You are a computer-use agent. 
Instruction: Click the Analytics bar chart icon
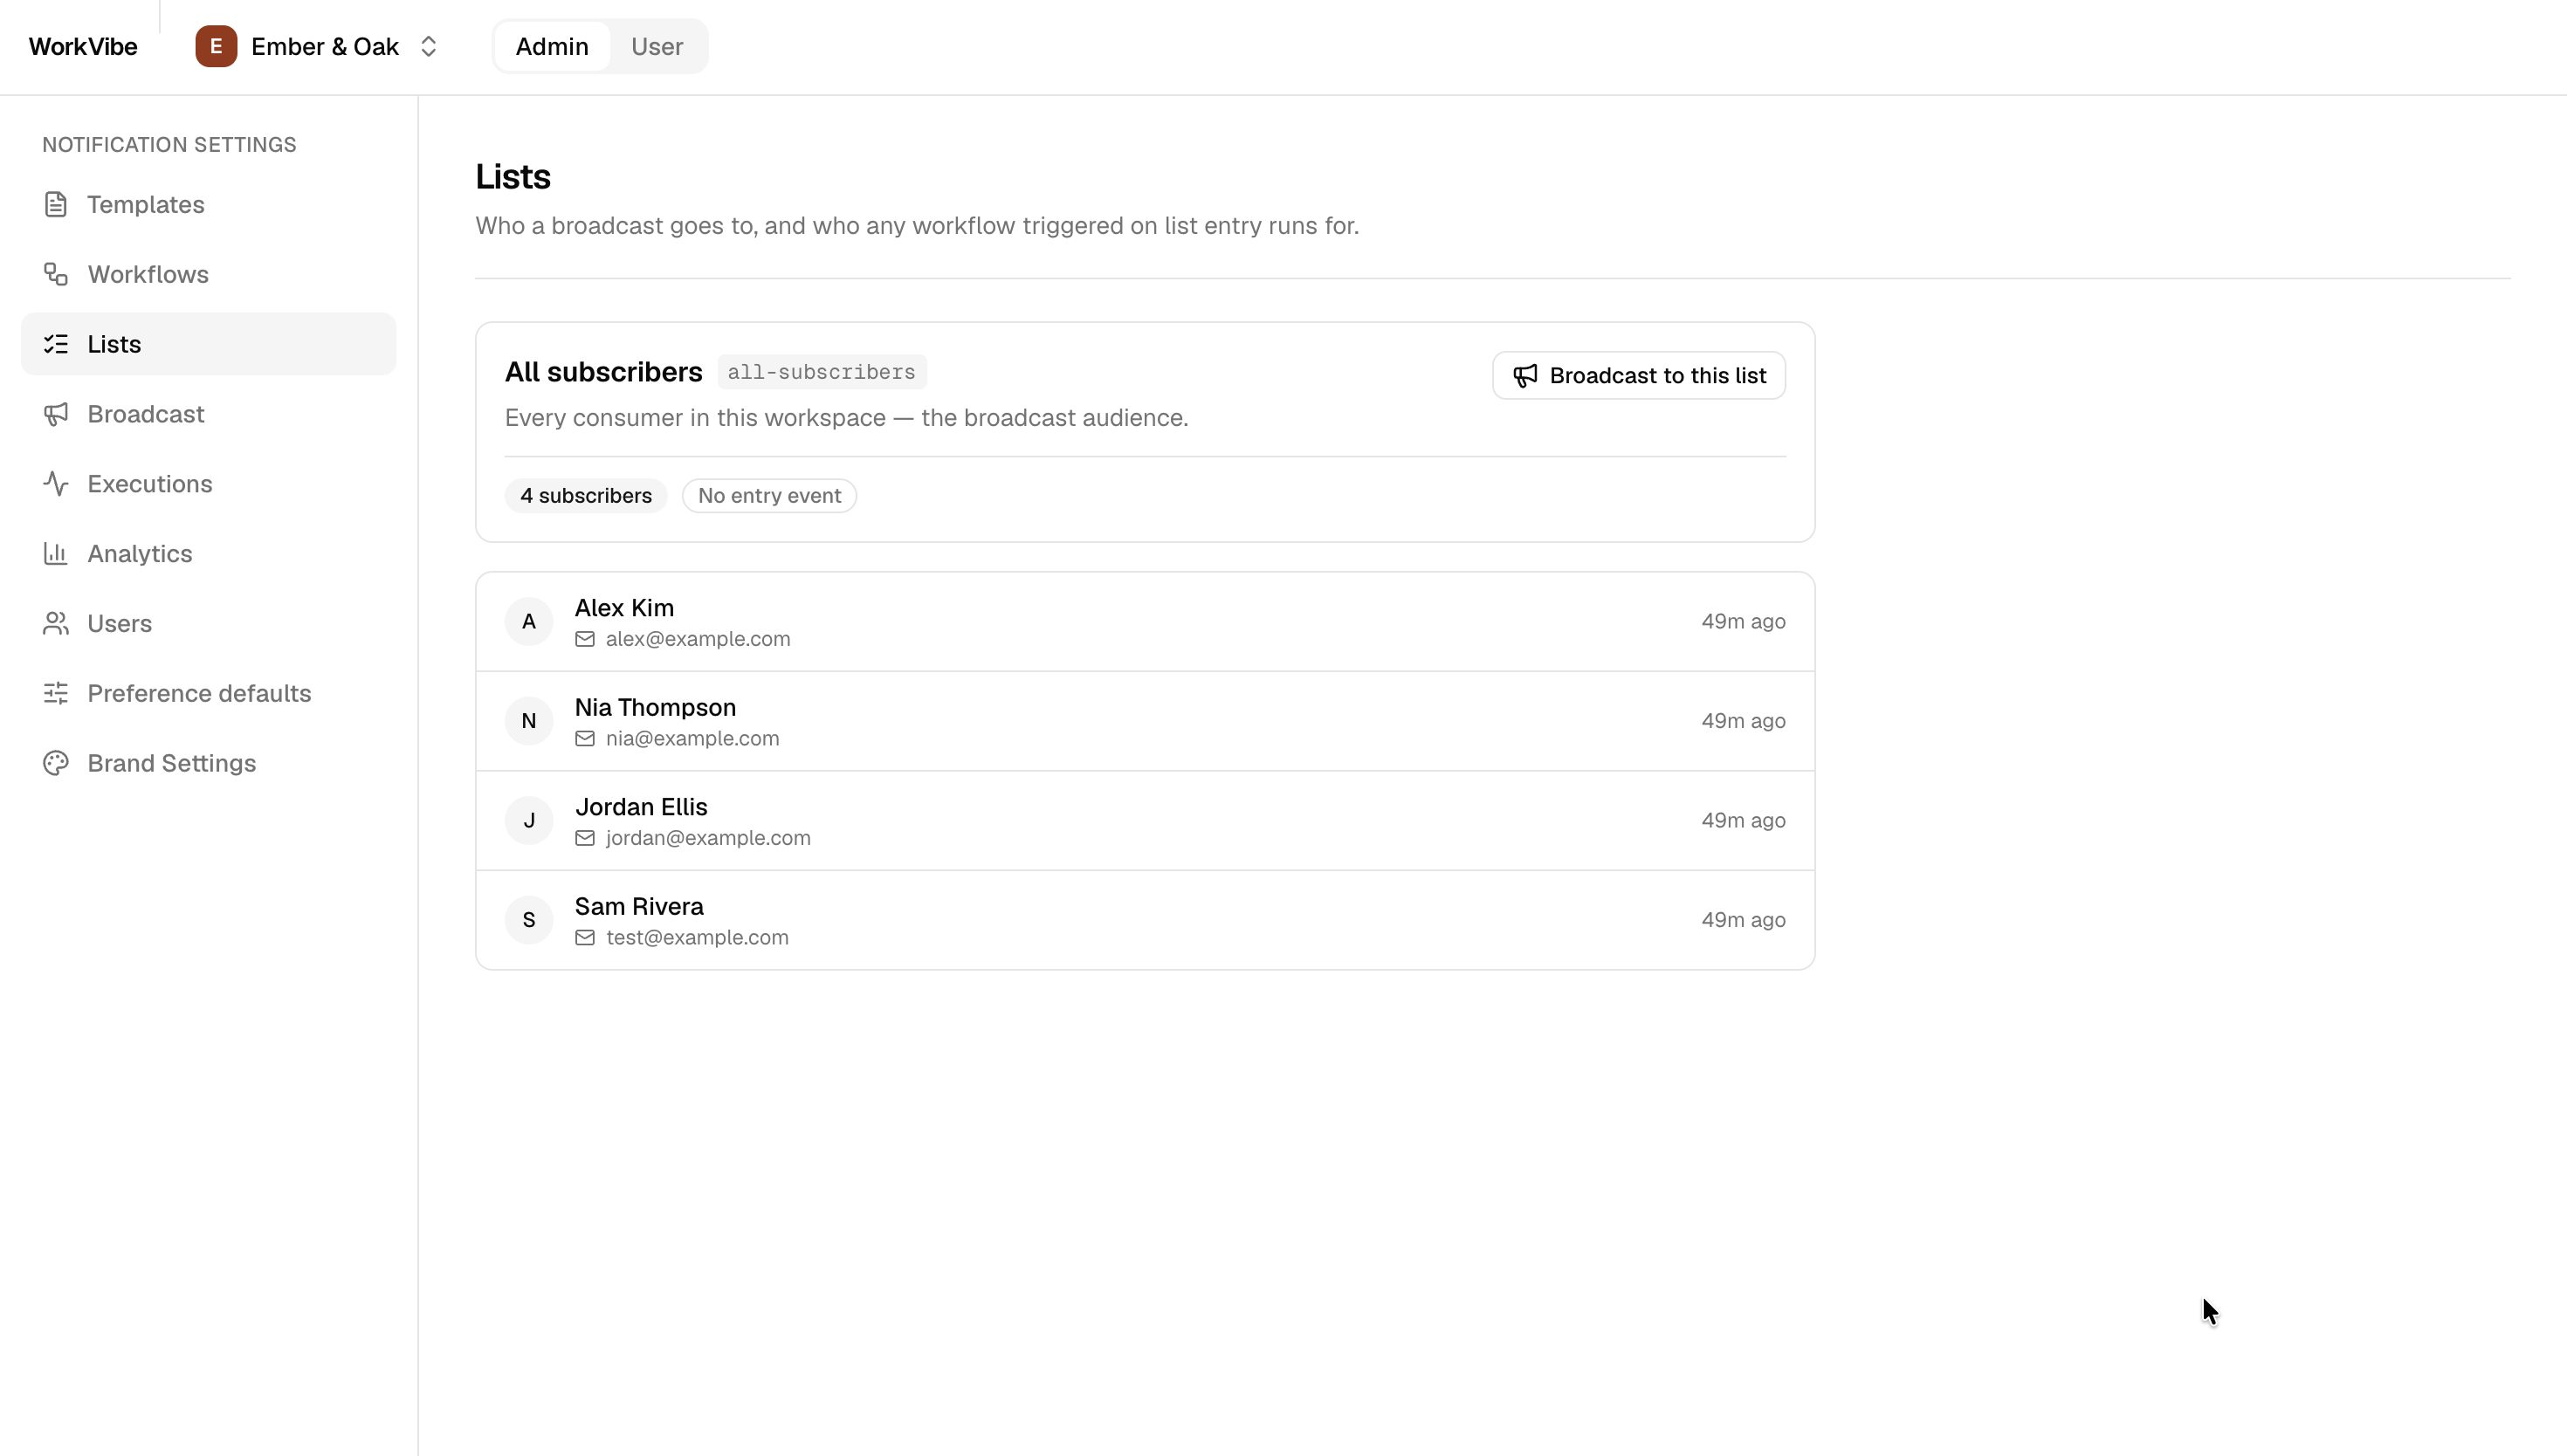coord(56,553)
